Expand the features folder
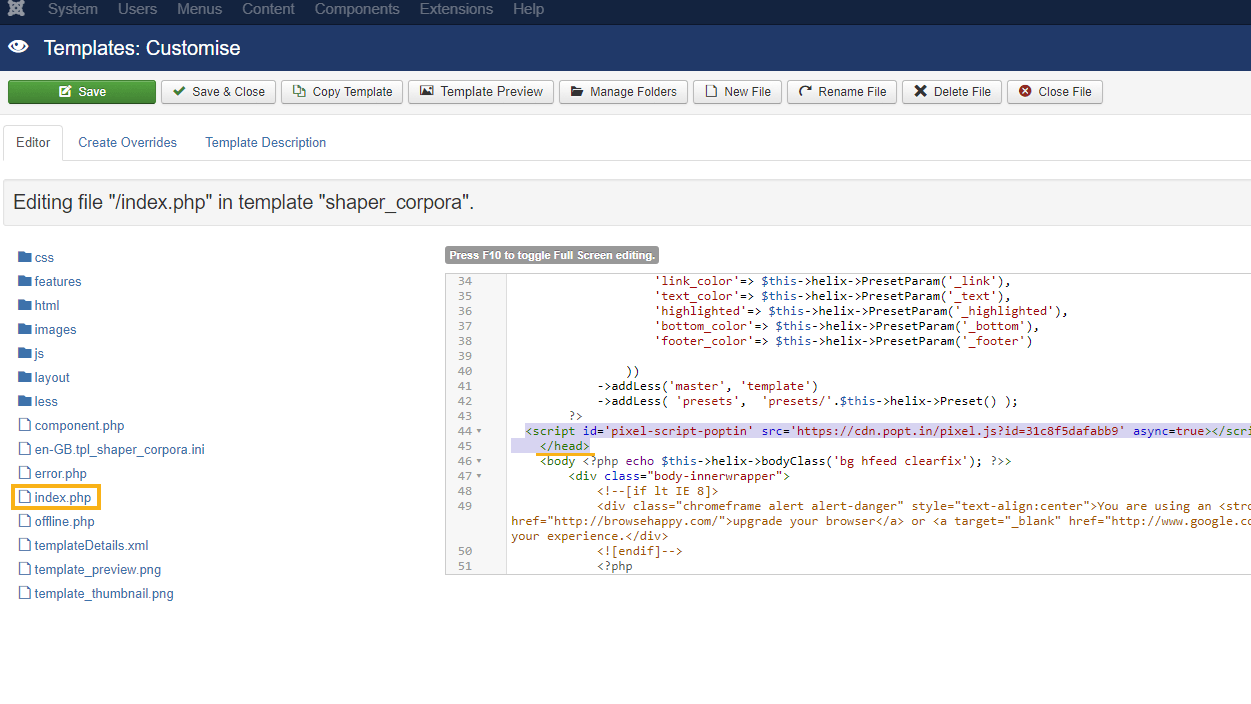This screenshot has height=704, width=1251. (x=58, y=281)
